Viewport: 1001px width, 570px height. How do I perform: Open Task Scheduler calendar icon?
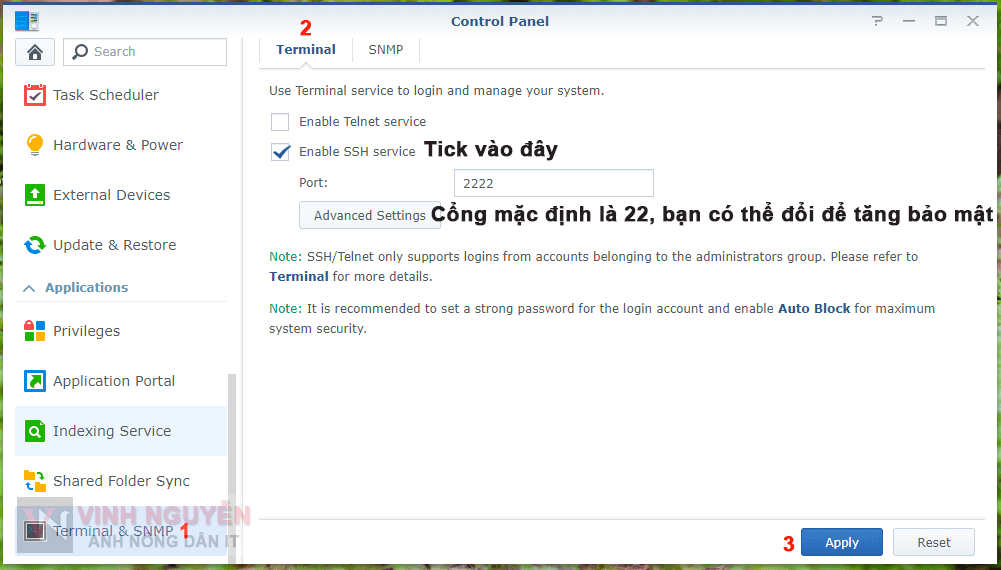pyautogui.click(x=35, y=95)
